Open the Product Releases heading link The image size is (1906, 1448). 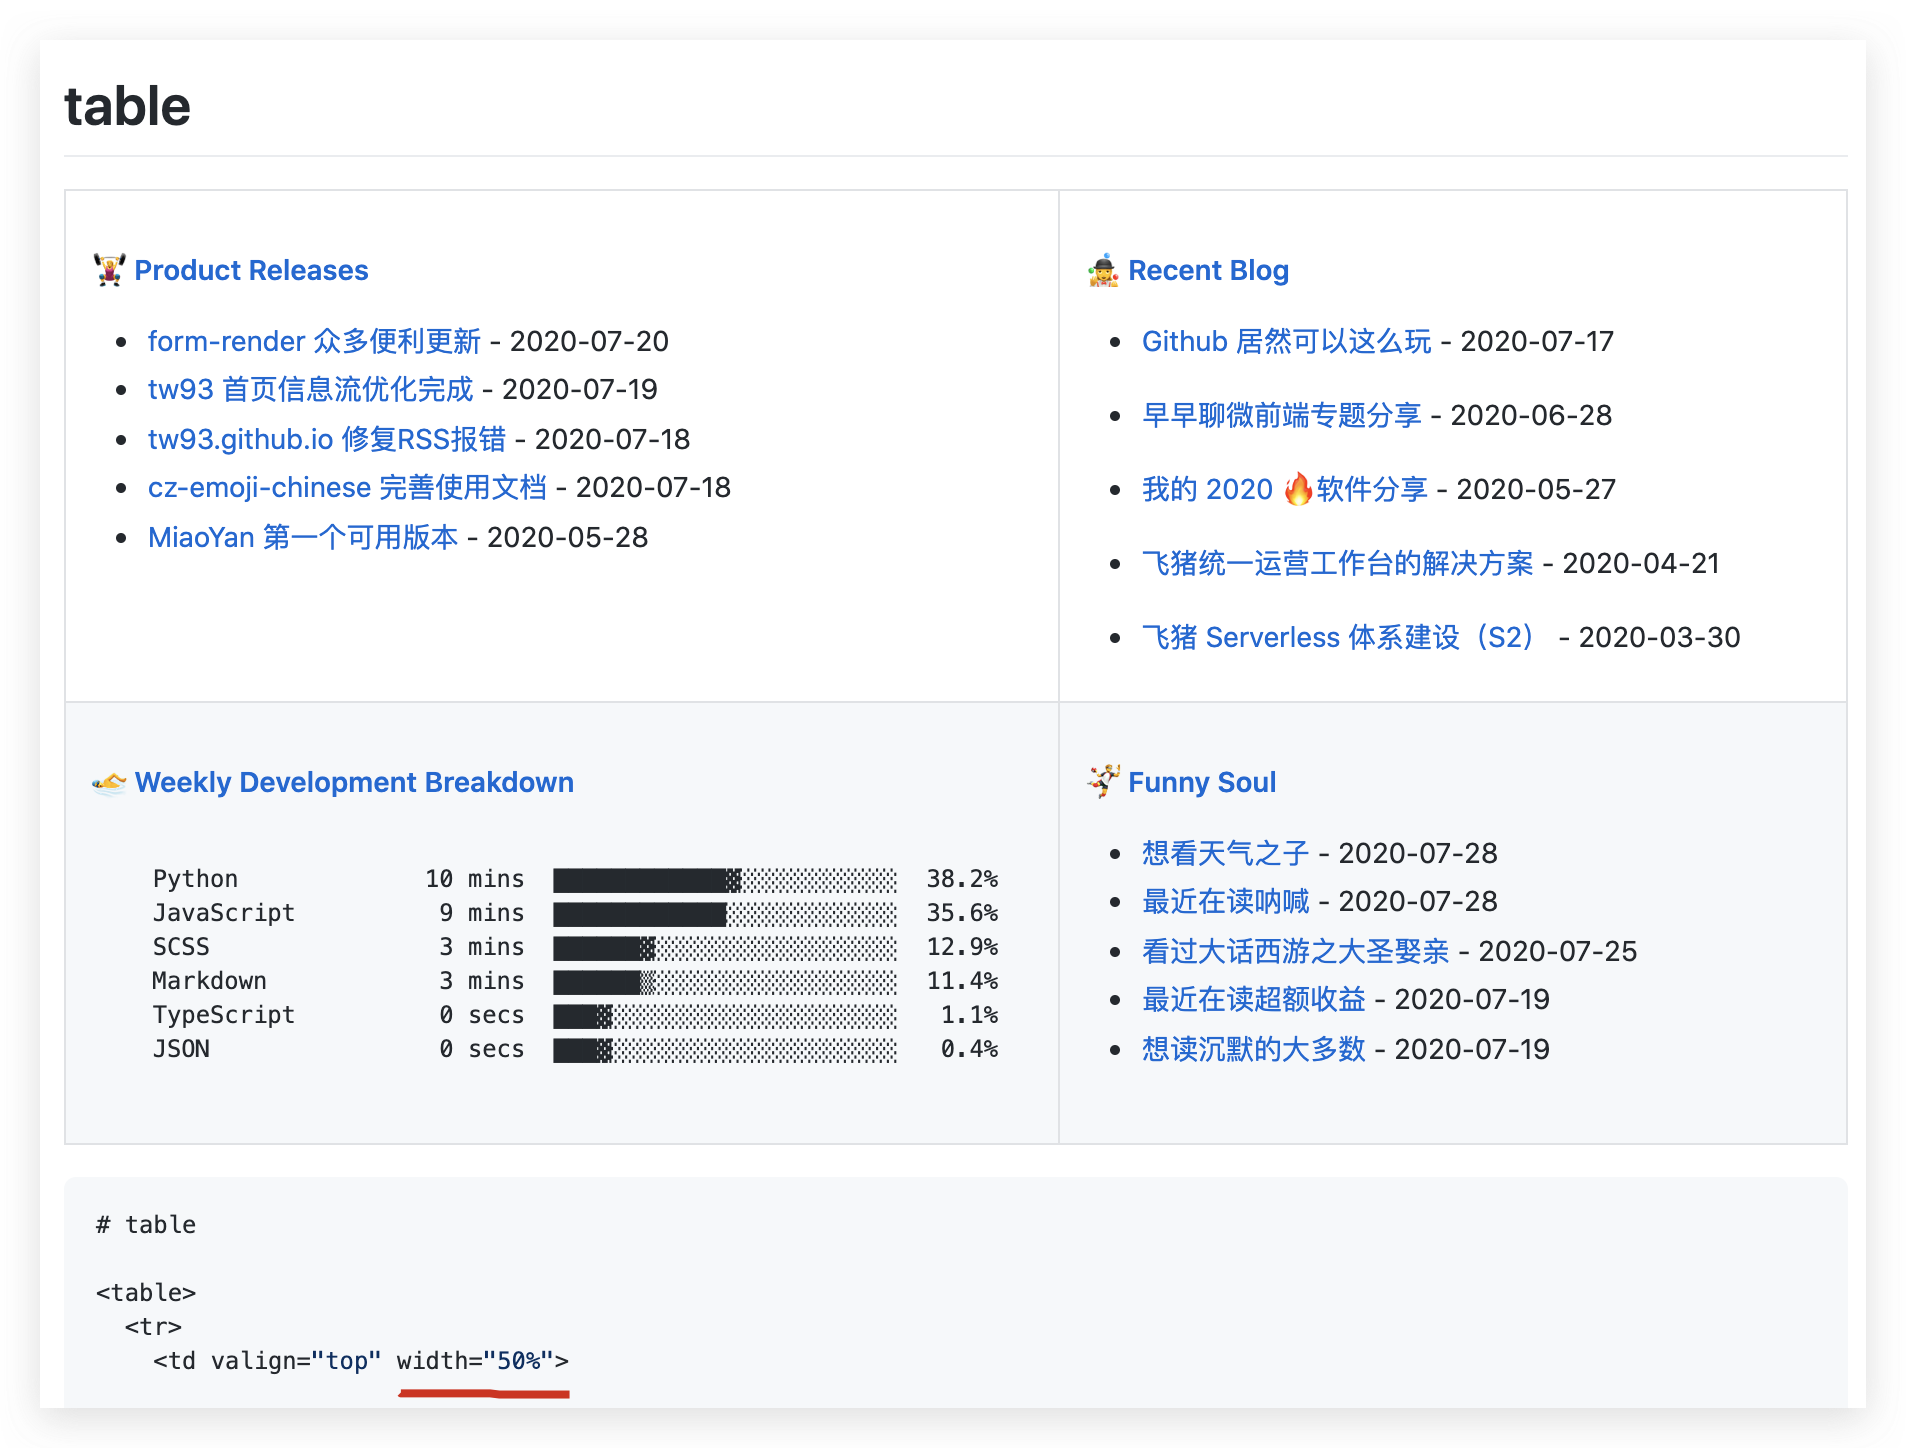pyautogui.click(x=251, y=270)
